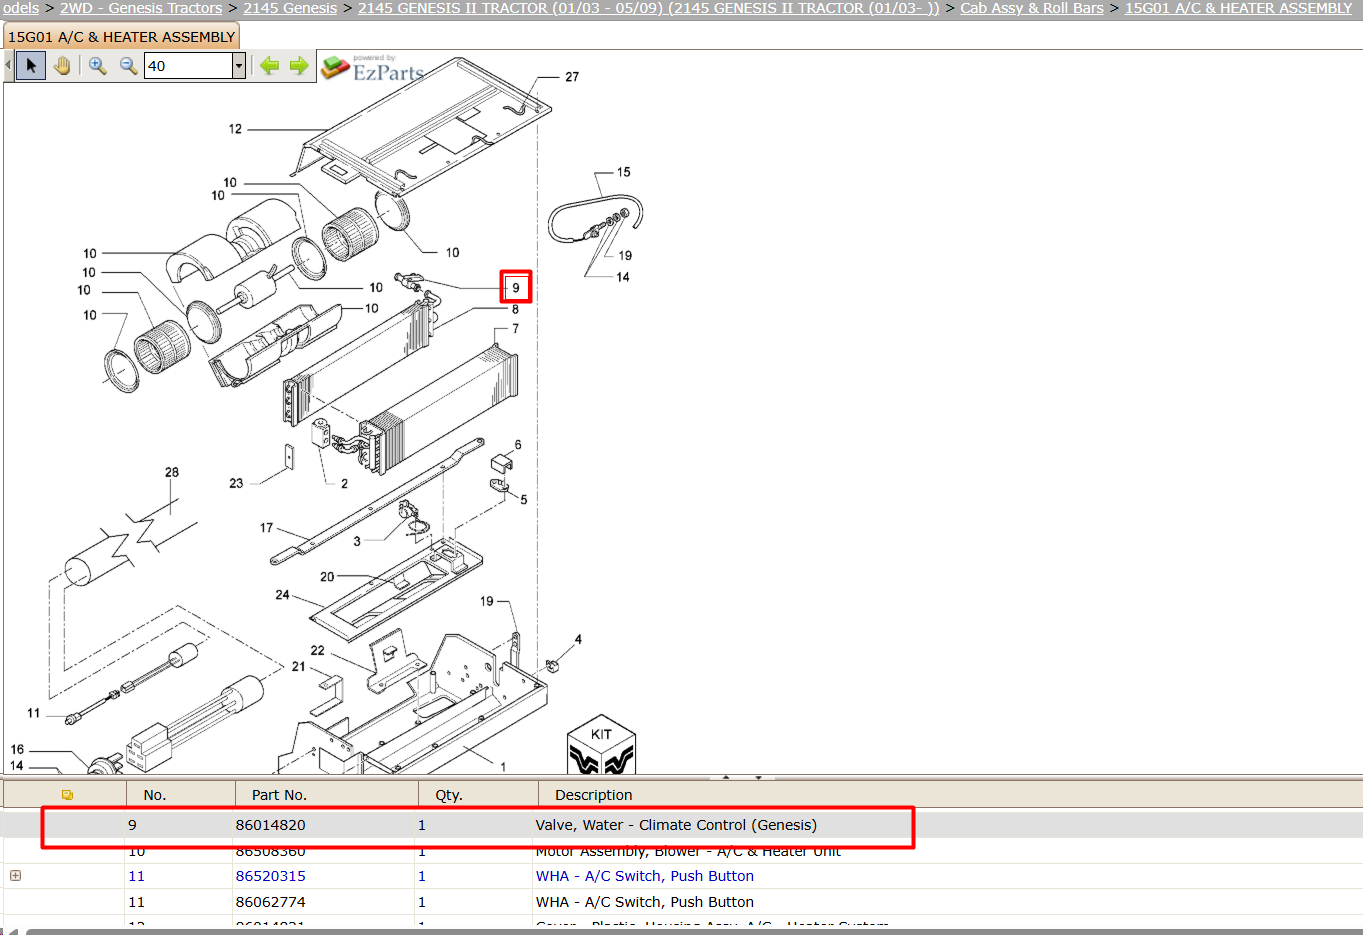Viewport: 1363px width, 935px height.
Task: Click callout number 2 in the diagram
Action: coord(344,484)
